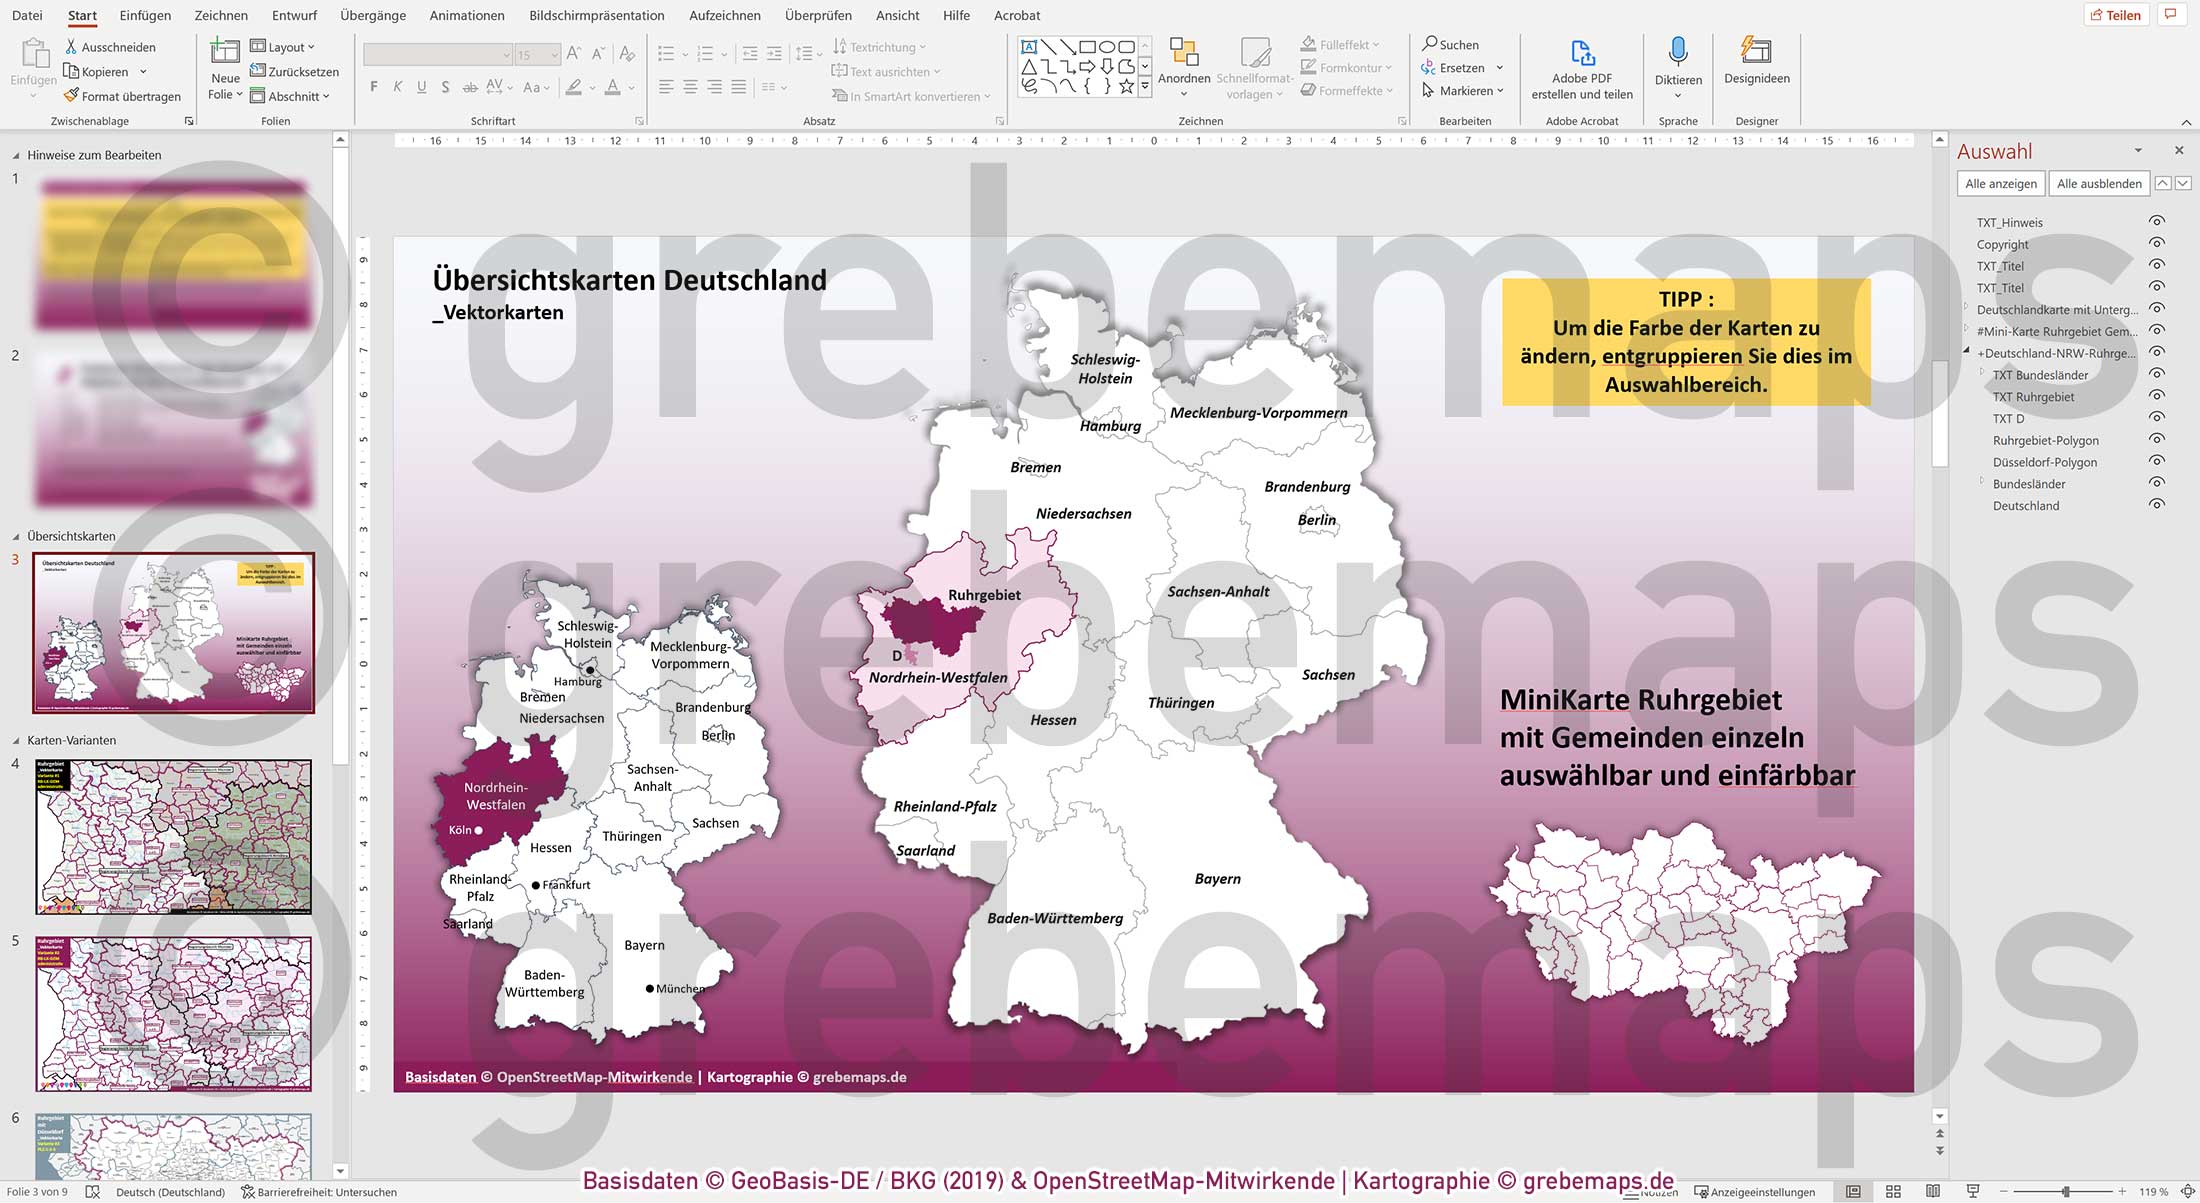Screen dimensions: 2200x1203
Task: Switch to the Einfügen ribbon tab
Action: click(x=144, y=15)
